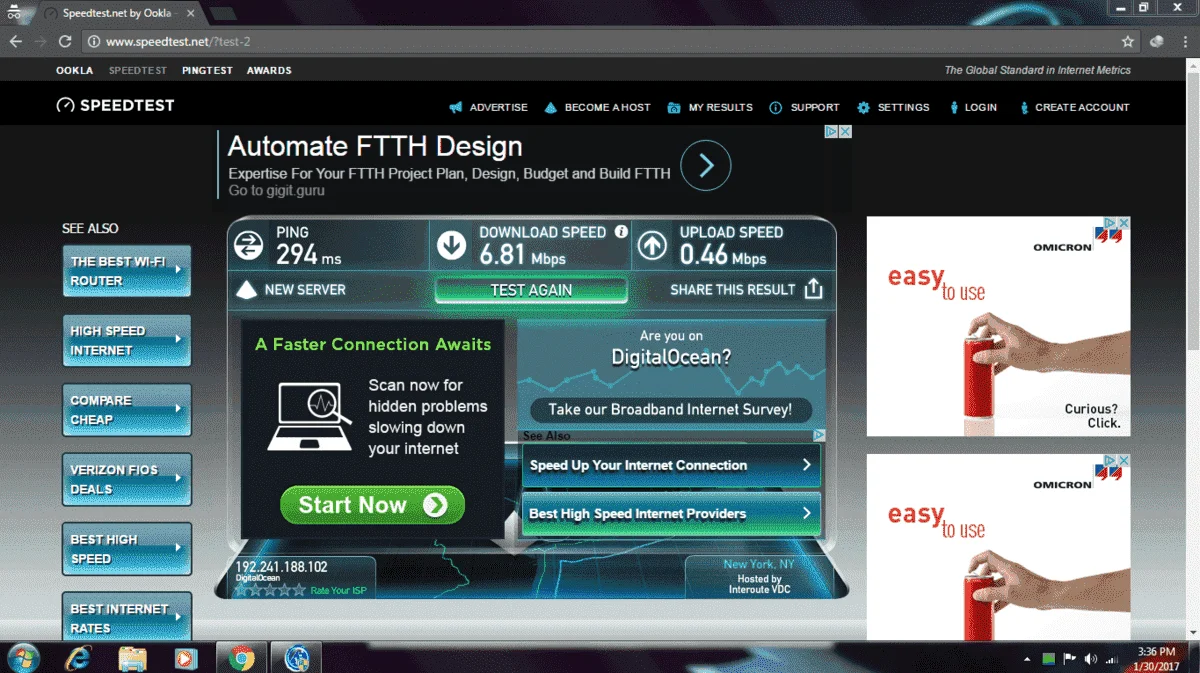The width and height of the screenshot is (1200, 673).
Task: Show hidden tray icons arrow
Action: tap(1028, 659)
